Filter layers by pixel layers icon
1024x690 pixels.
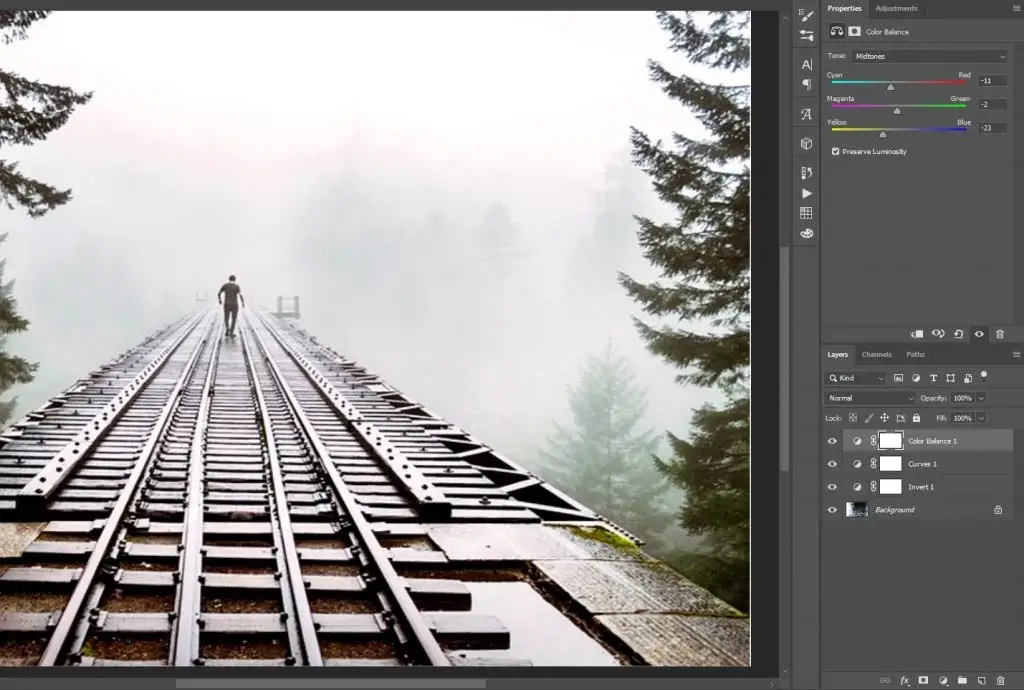(x=899, y=378)
